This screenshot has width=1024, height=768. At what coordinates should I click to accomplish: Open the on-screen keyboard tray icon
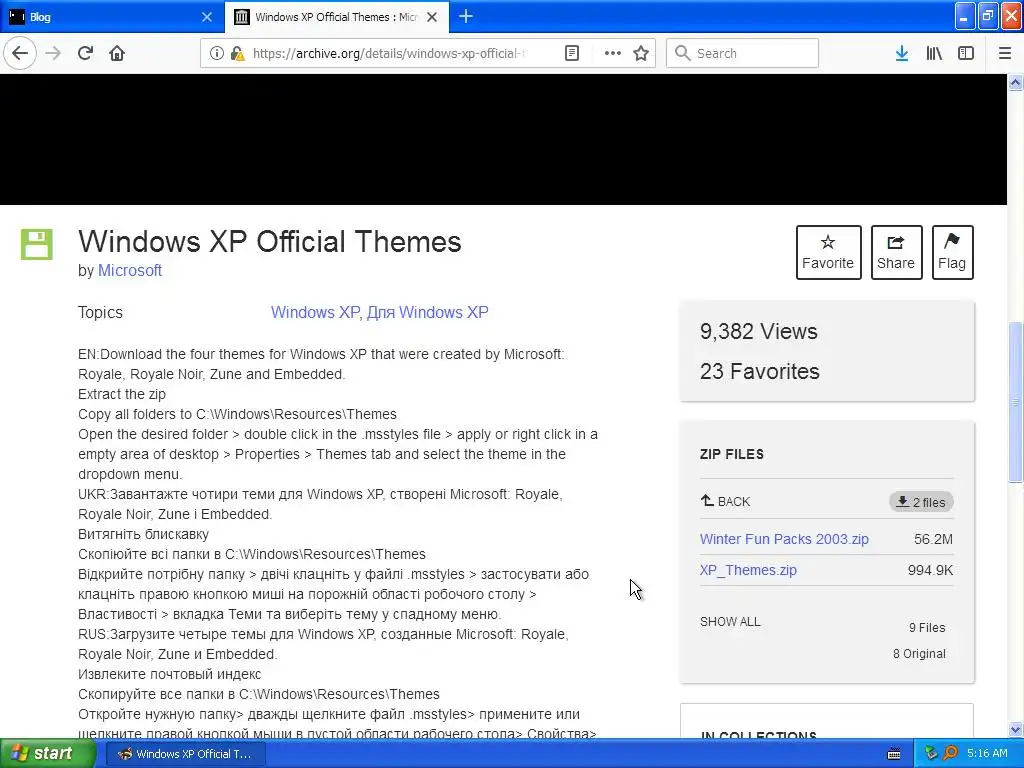[x=894, y=754]
